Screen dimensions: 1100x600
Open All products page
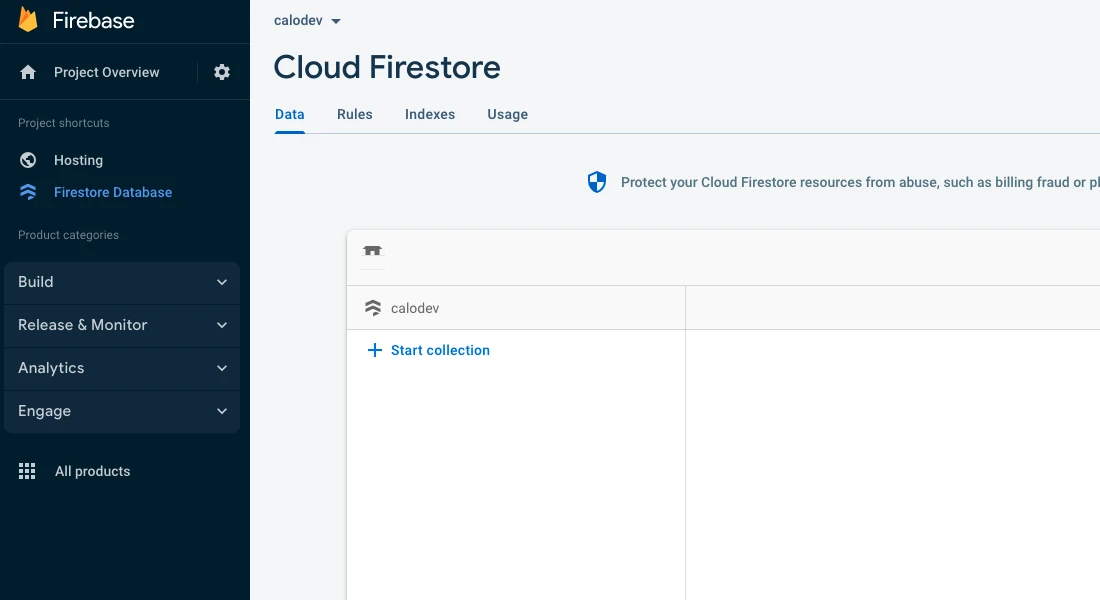click(x=93, y=471)
